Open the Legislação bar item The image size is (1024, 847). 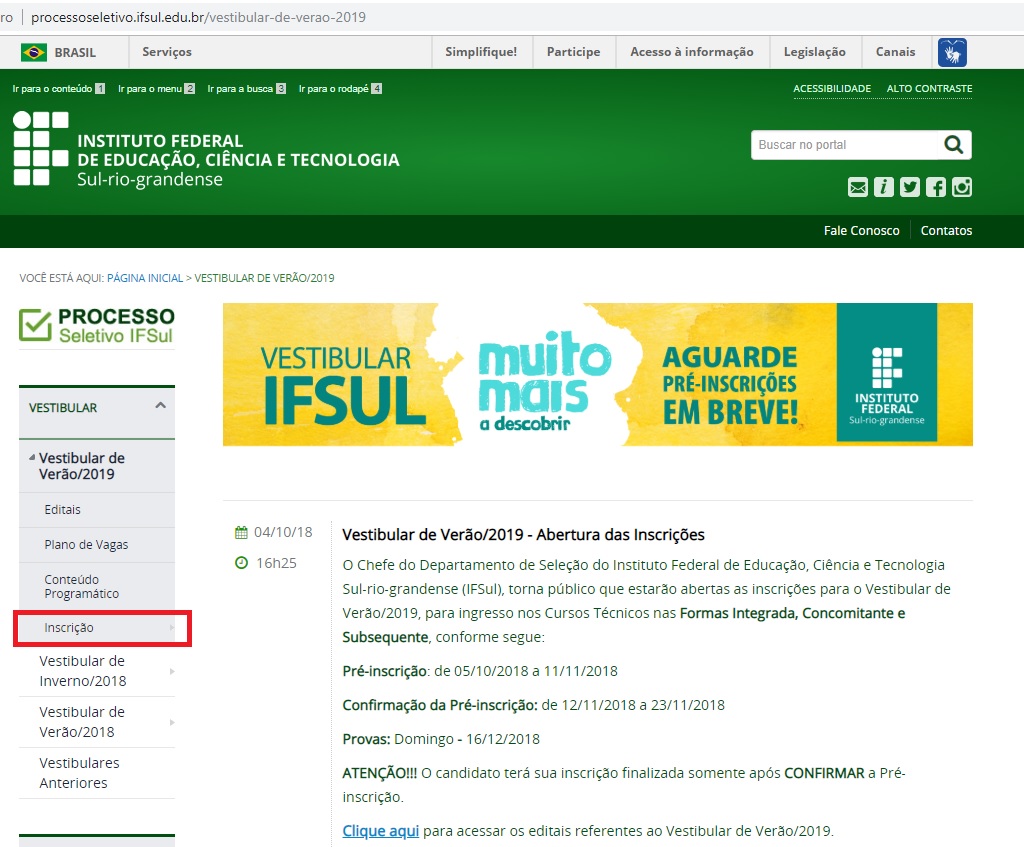[x=814, y=52]
